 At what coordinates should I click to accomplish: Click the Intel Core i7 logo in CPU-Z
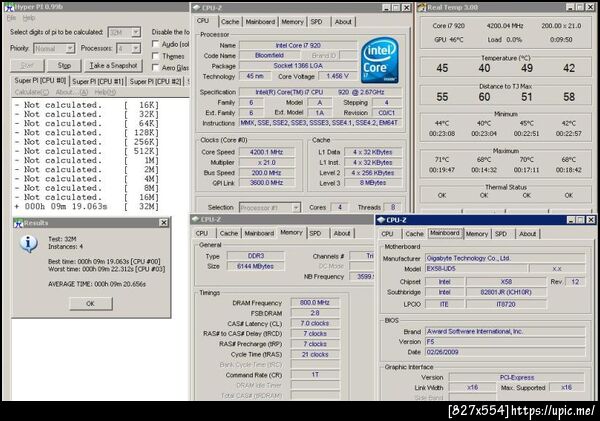tap(379, 60)
